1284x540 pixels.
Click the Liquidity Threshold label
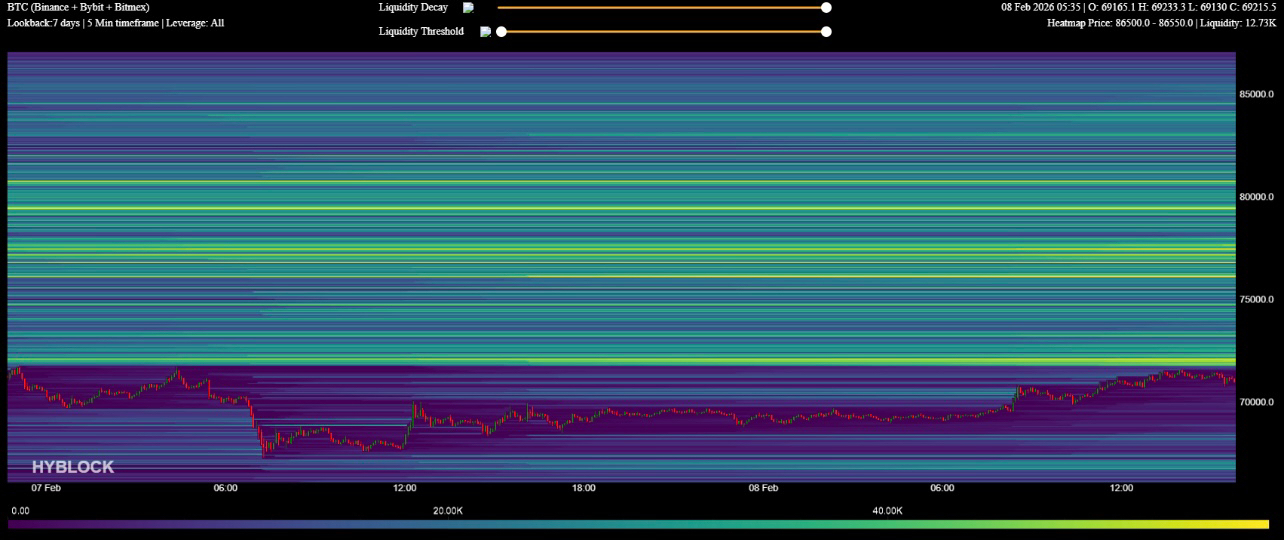[421, 32]
